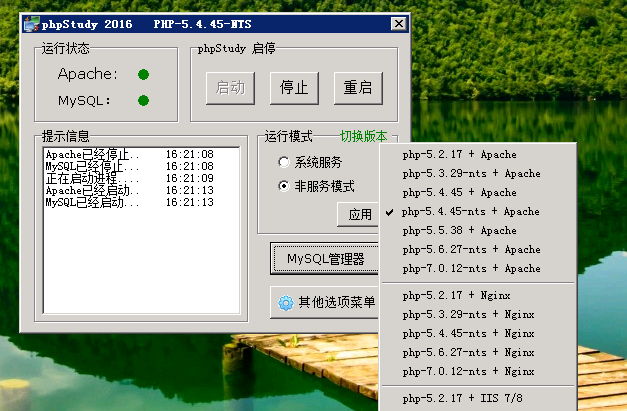The width and height of the screenshot is (627, 411).
Task: Click the 运行状态 group label
Action: click(x=66, y=48)
